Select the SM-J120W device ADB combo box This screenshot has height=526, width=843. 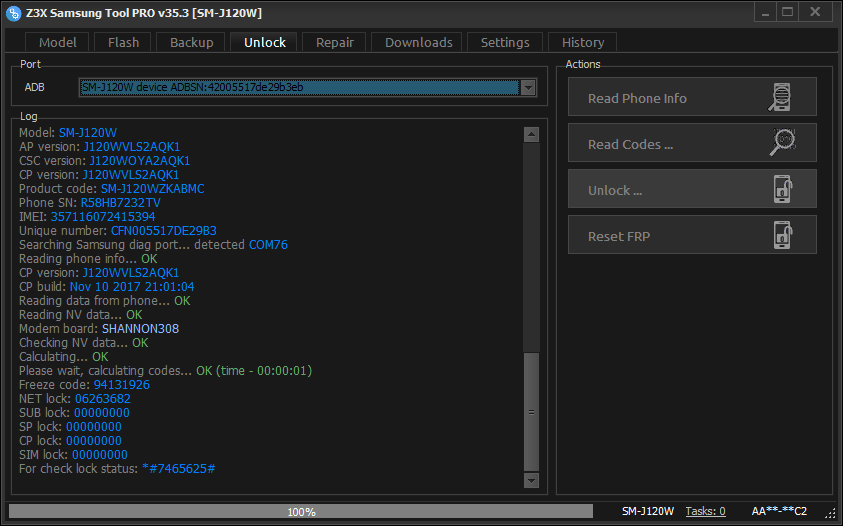click(x=308, y=87)
